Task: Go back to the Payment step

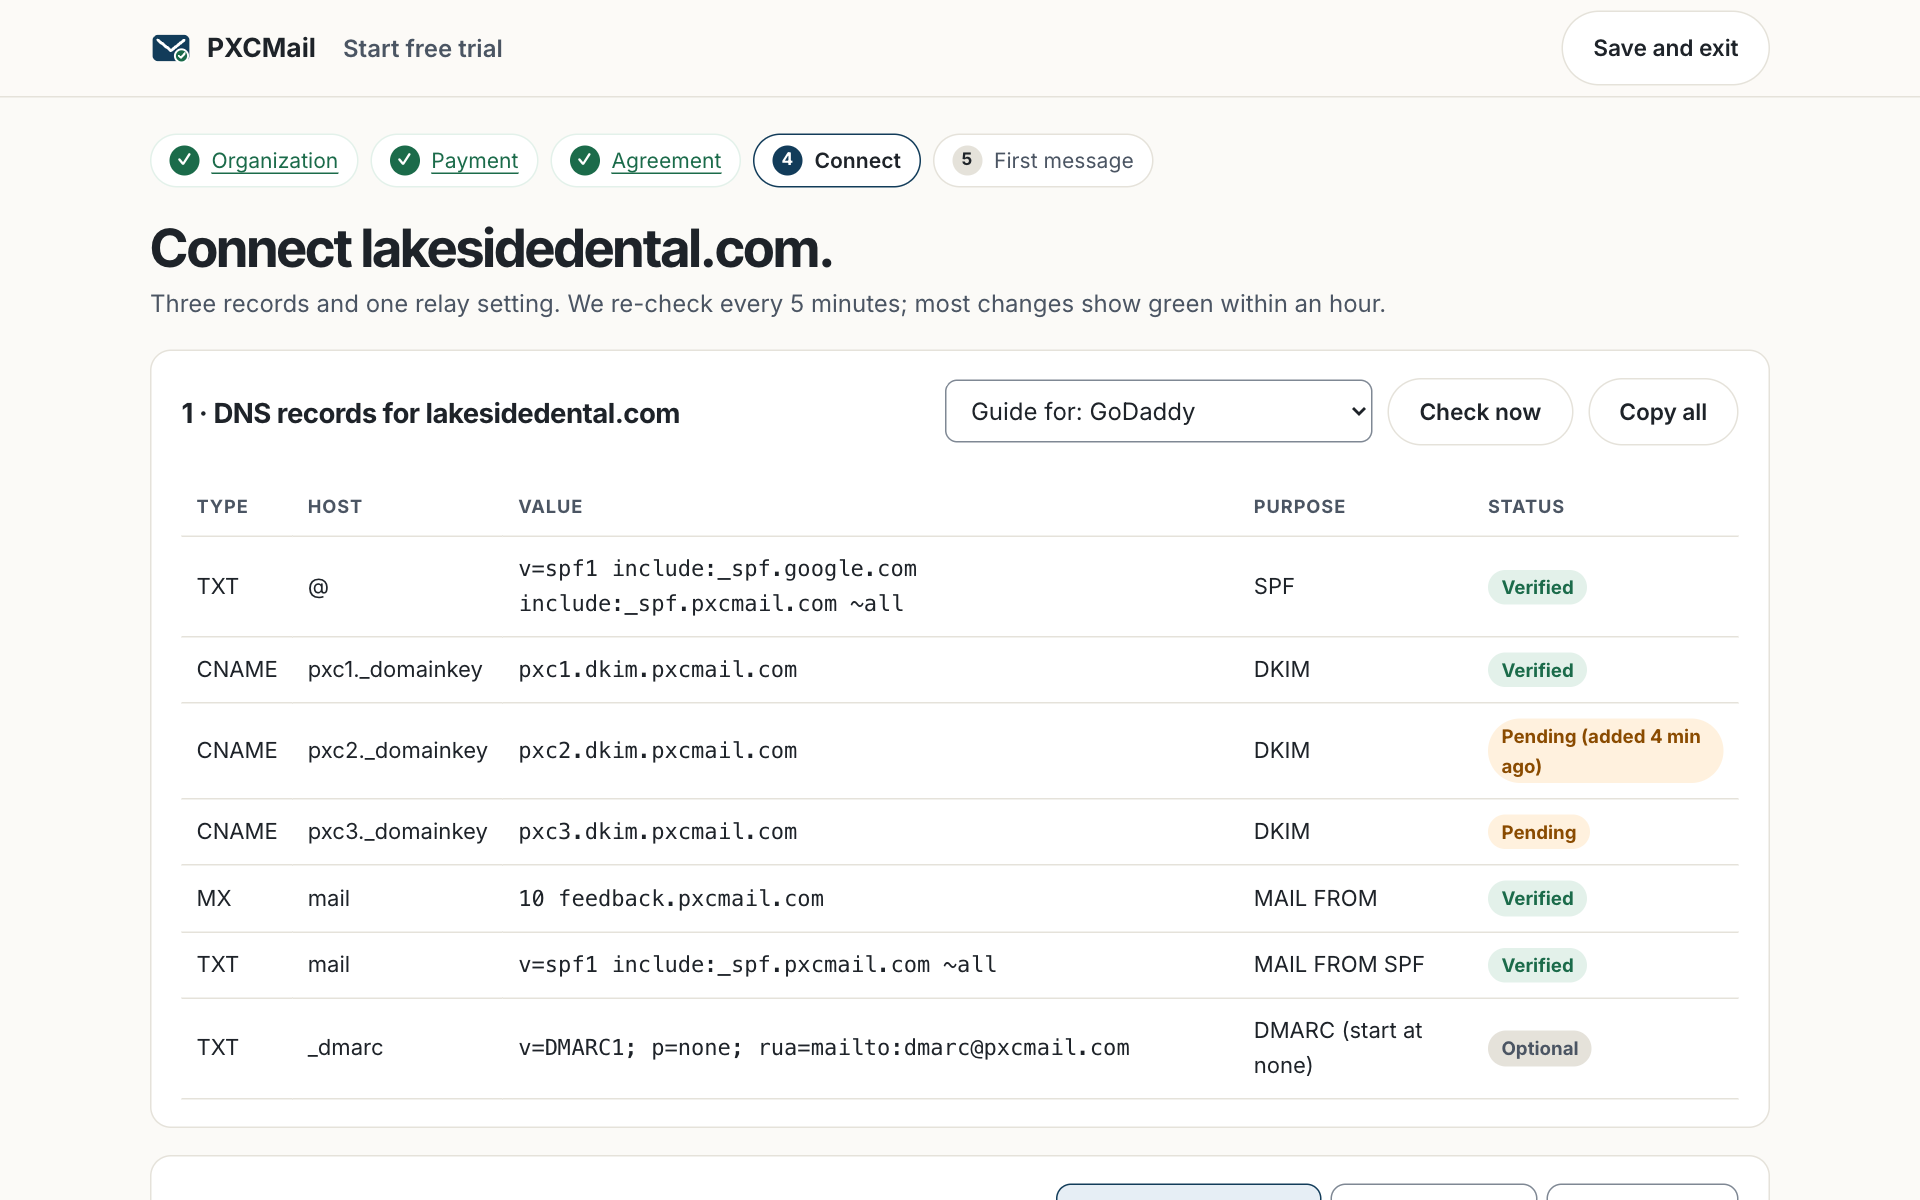Action: pyautogui.click(x=474, y=161)
